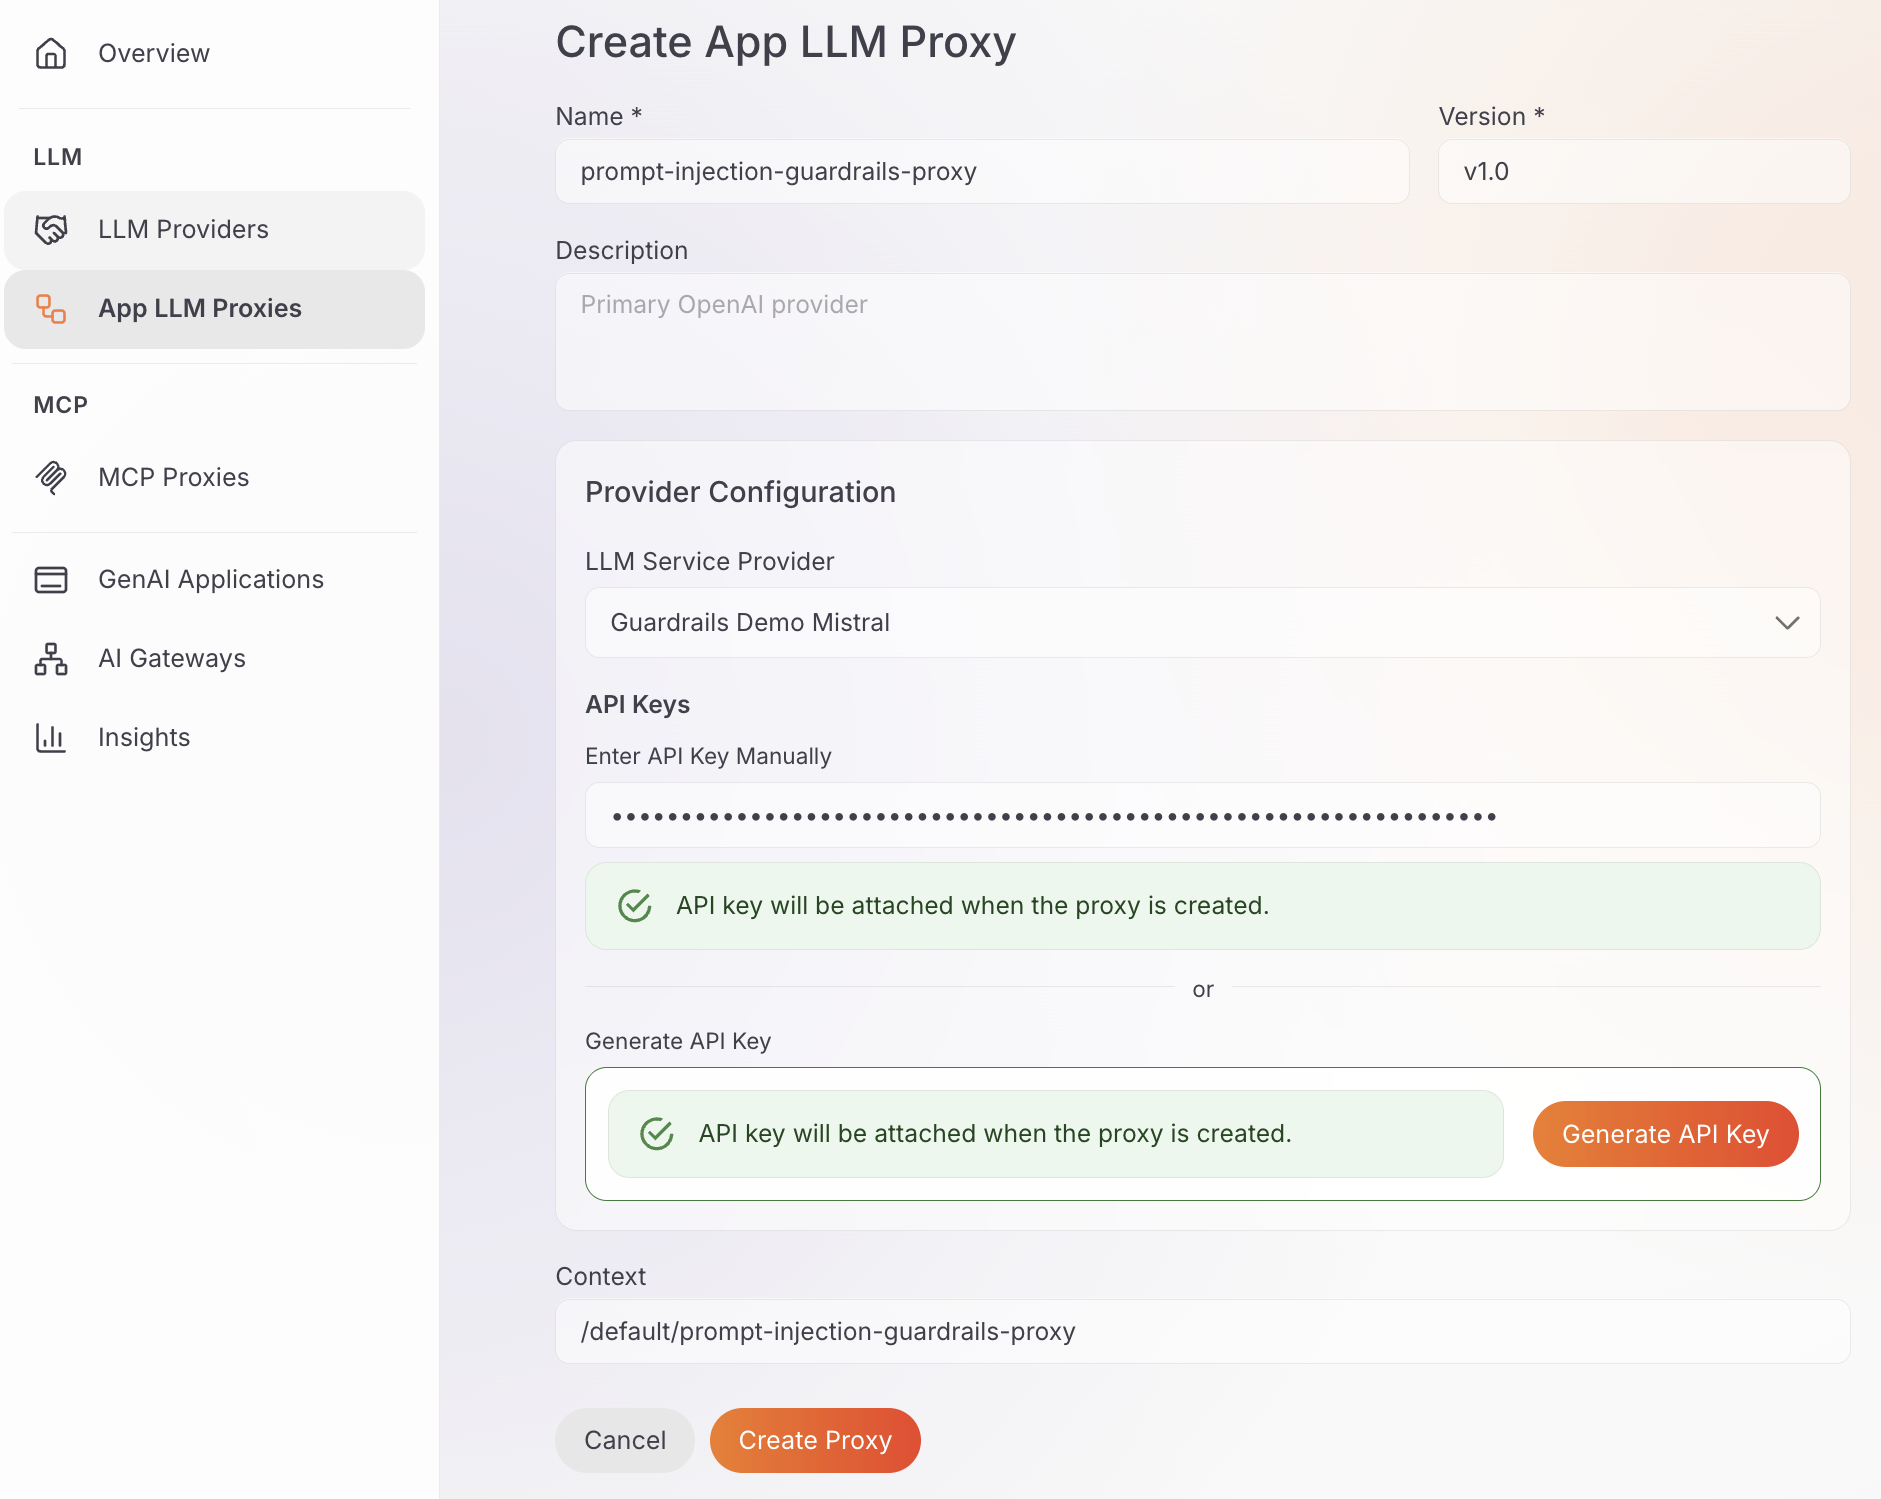The image size is (1881, 1499).
Task: Click the manual key green check icon
Action: point(635,906)
